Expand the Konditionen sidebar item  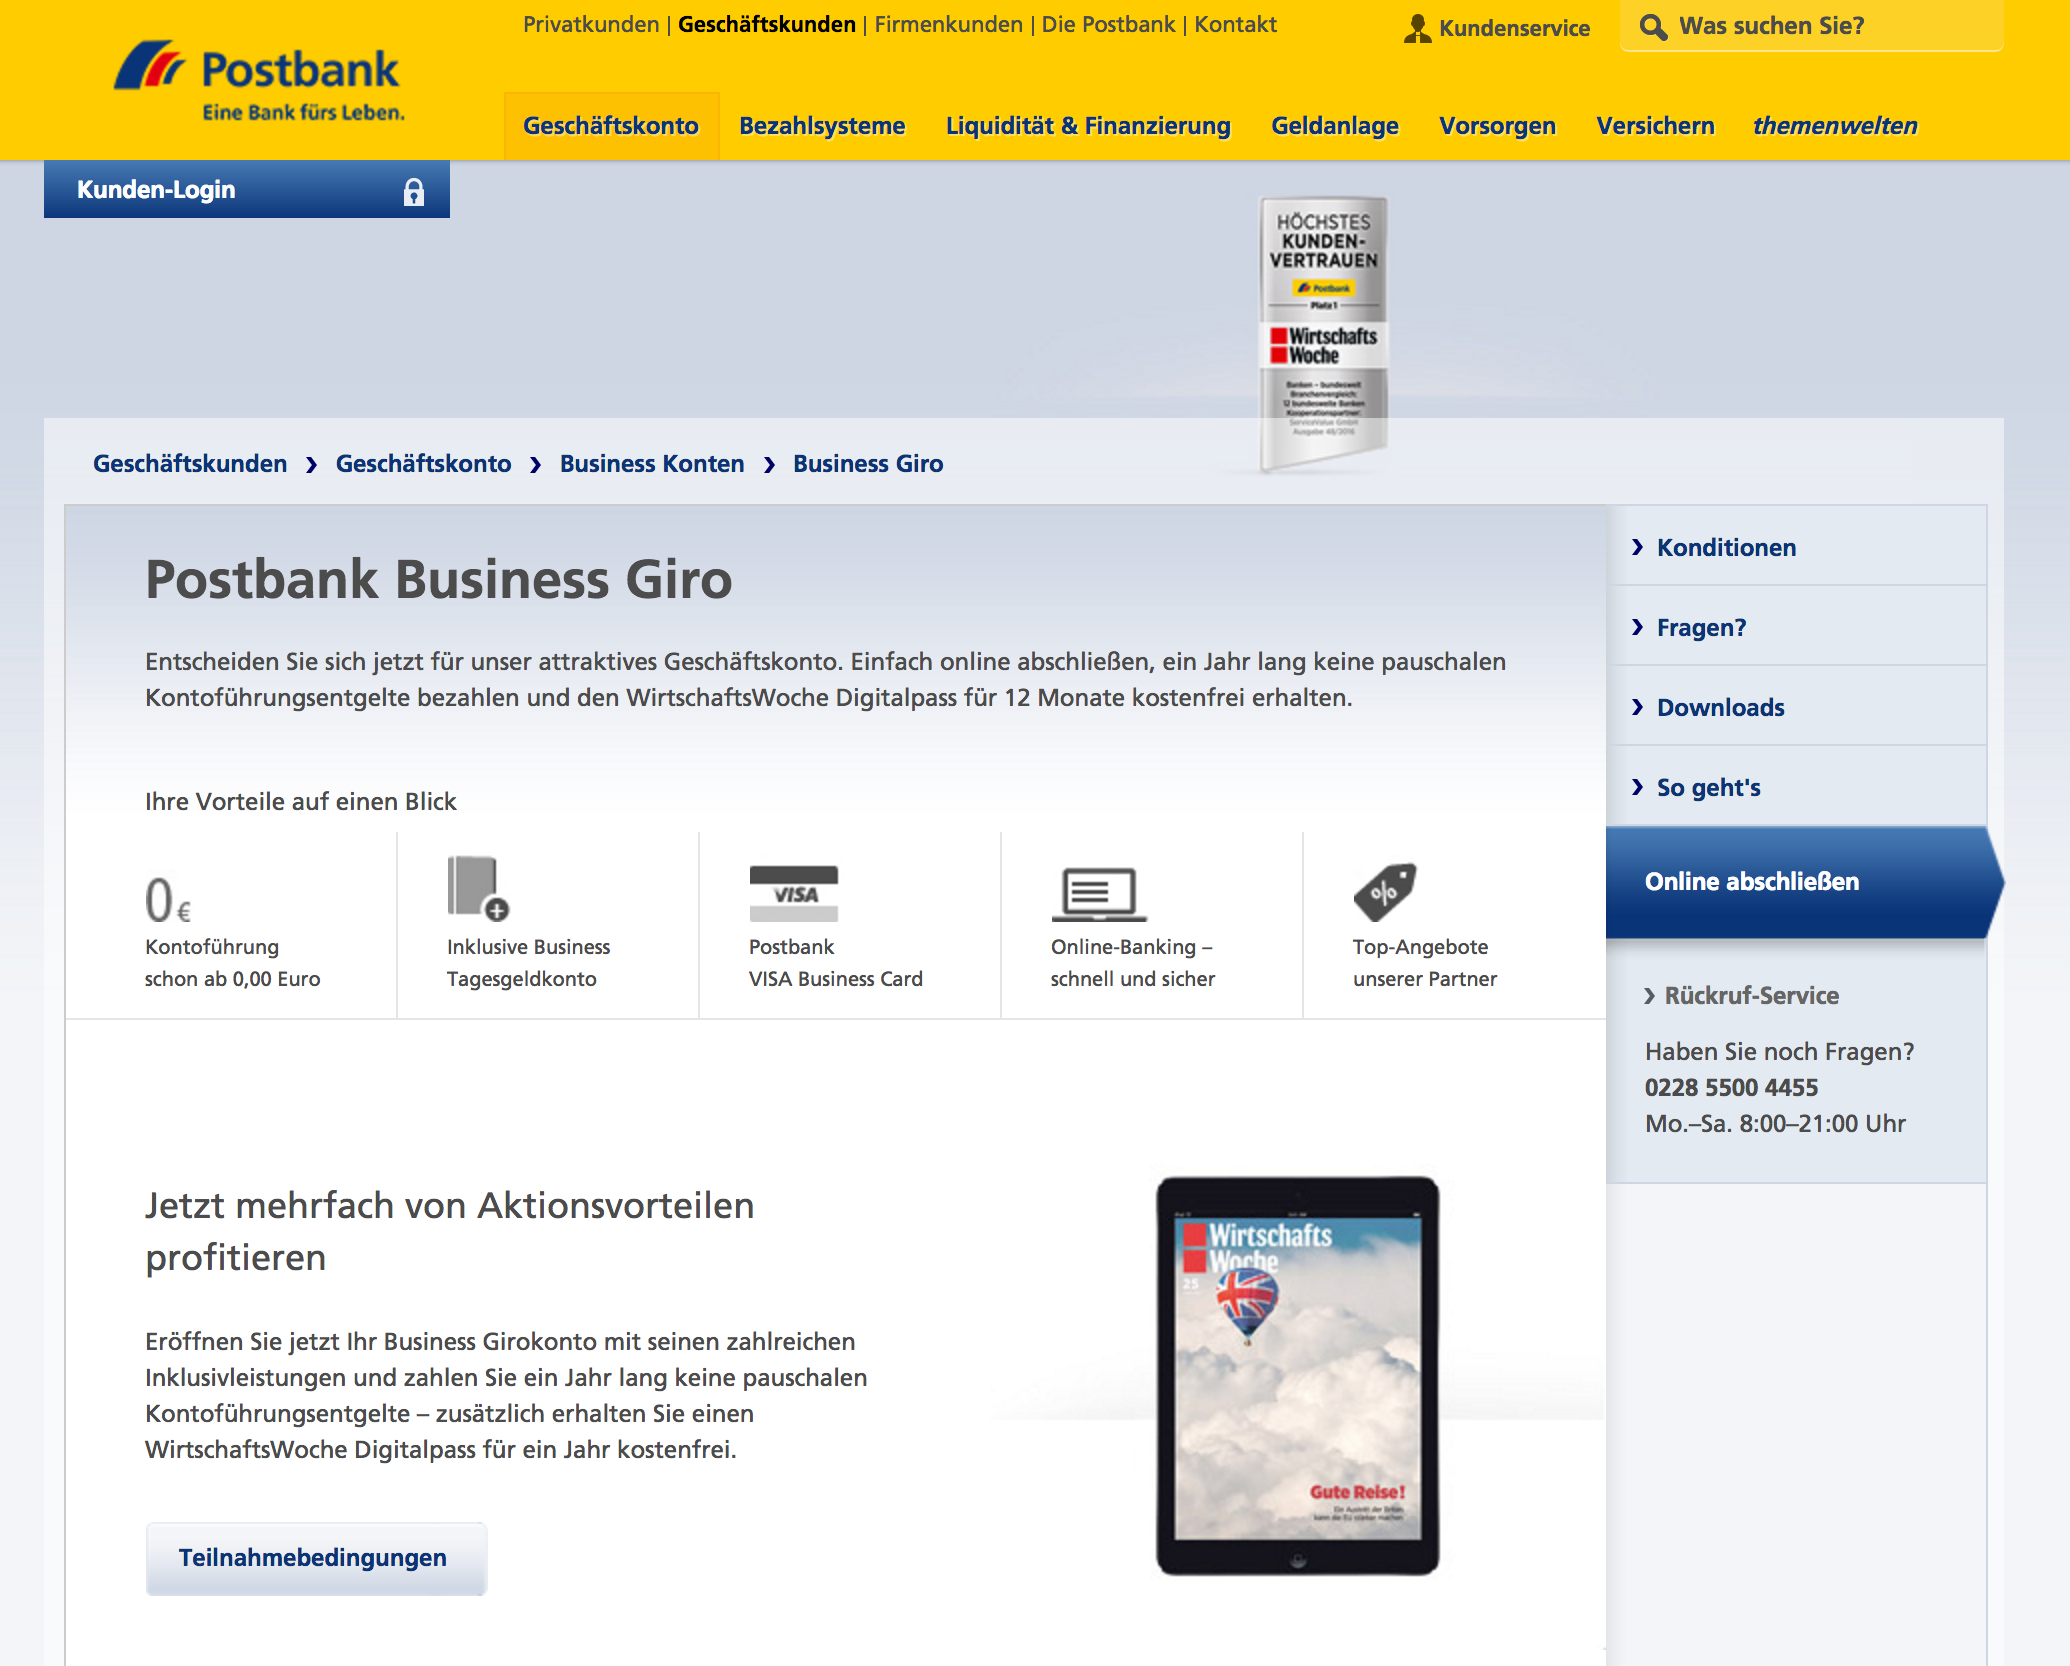pyautogui.click(x=1796, y=547)
